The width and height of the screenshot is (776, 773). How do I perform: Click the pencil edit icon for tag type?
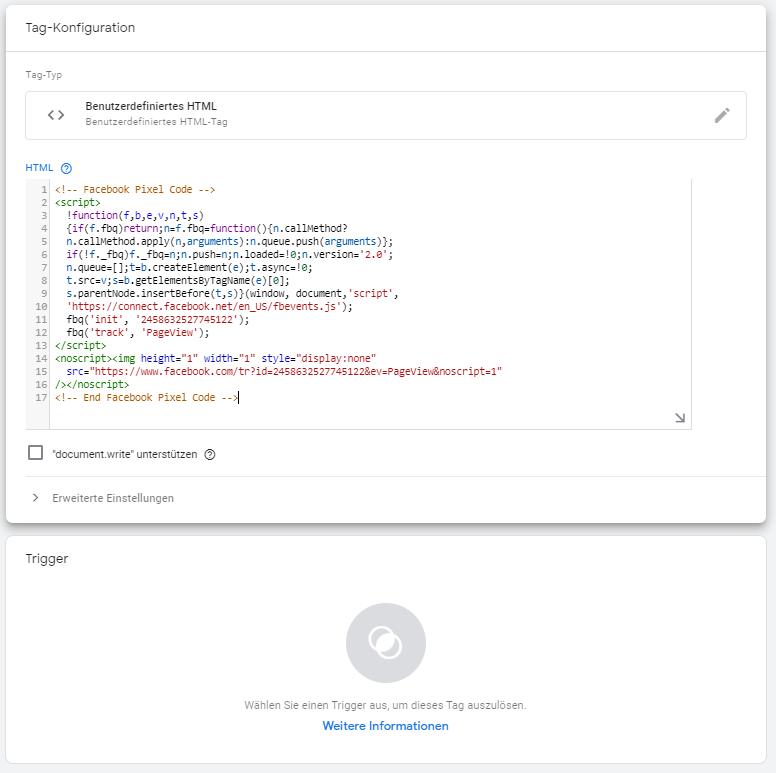pos(722,115)
